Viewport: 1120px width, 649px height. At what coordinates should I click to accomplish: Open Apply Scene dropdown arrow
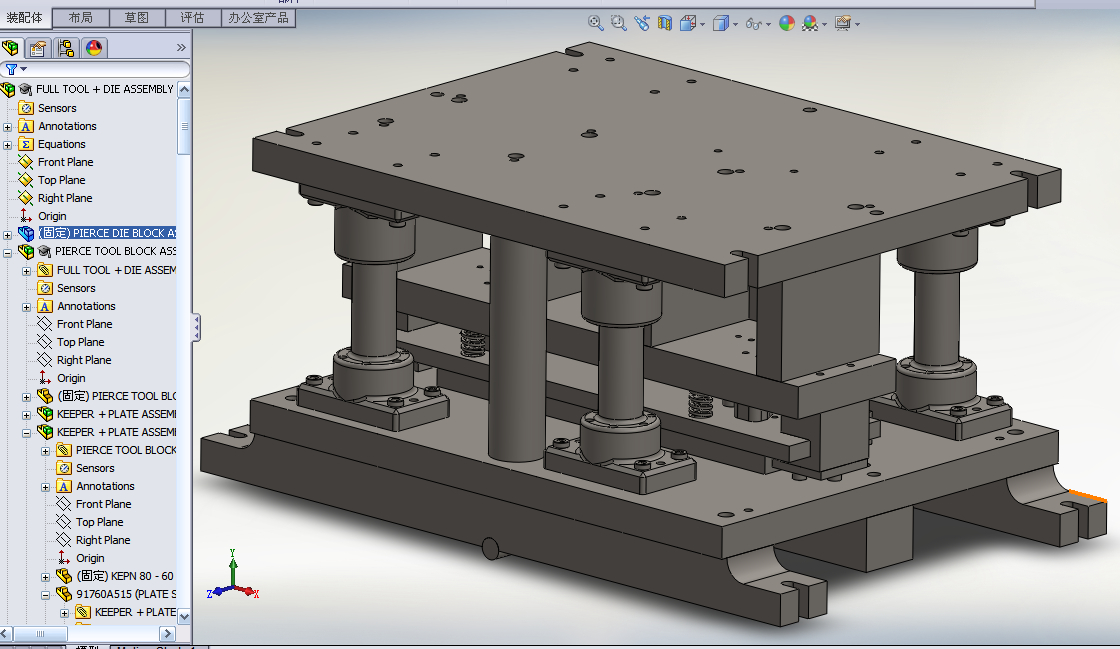coord(824,24)
